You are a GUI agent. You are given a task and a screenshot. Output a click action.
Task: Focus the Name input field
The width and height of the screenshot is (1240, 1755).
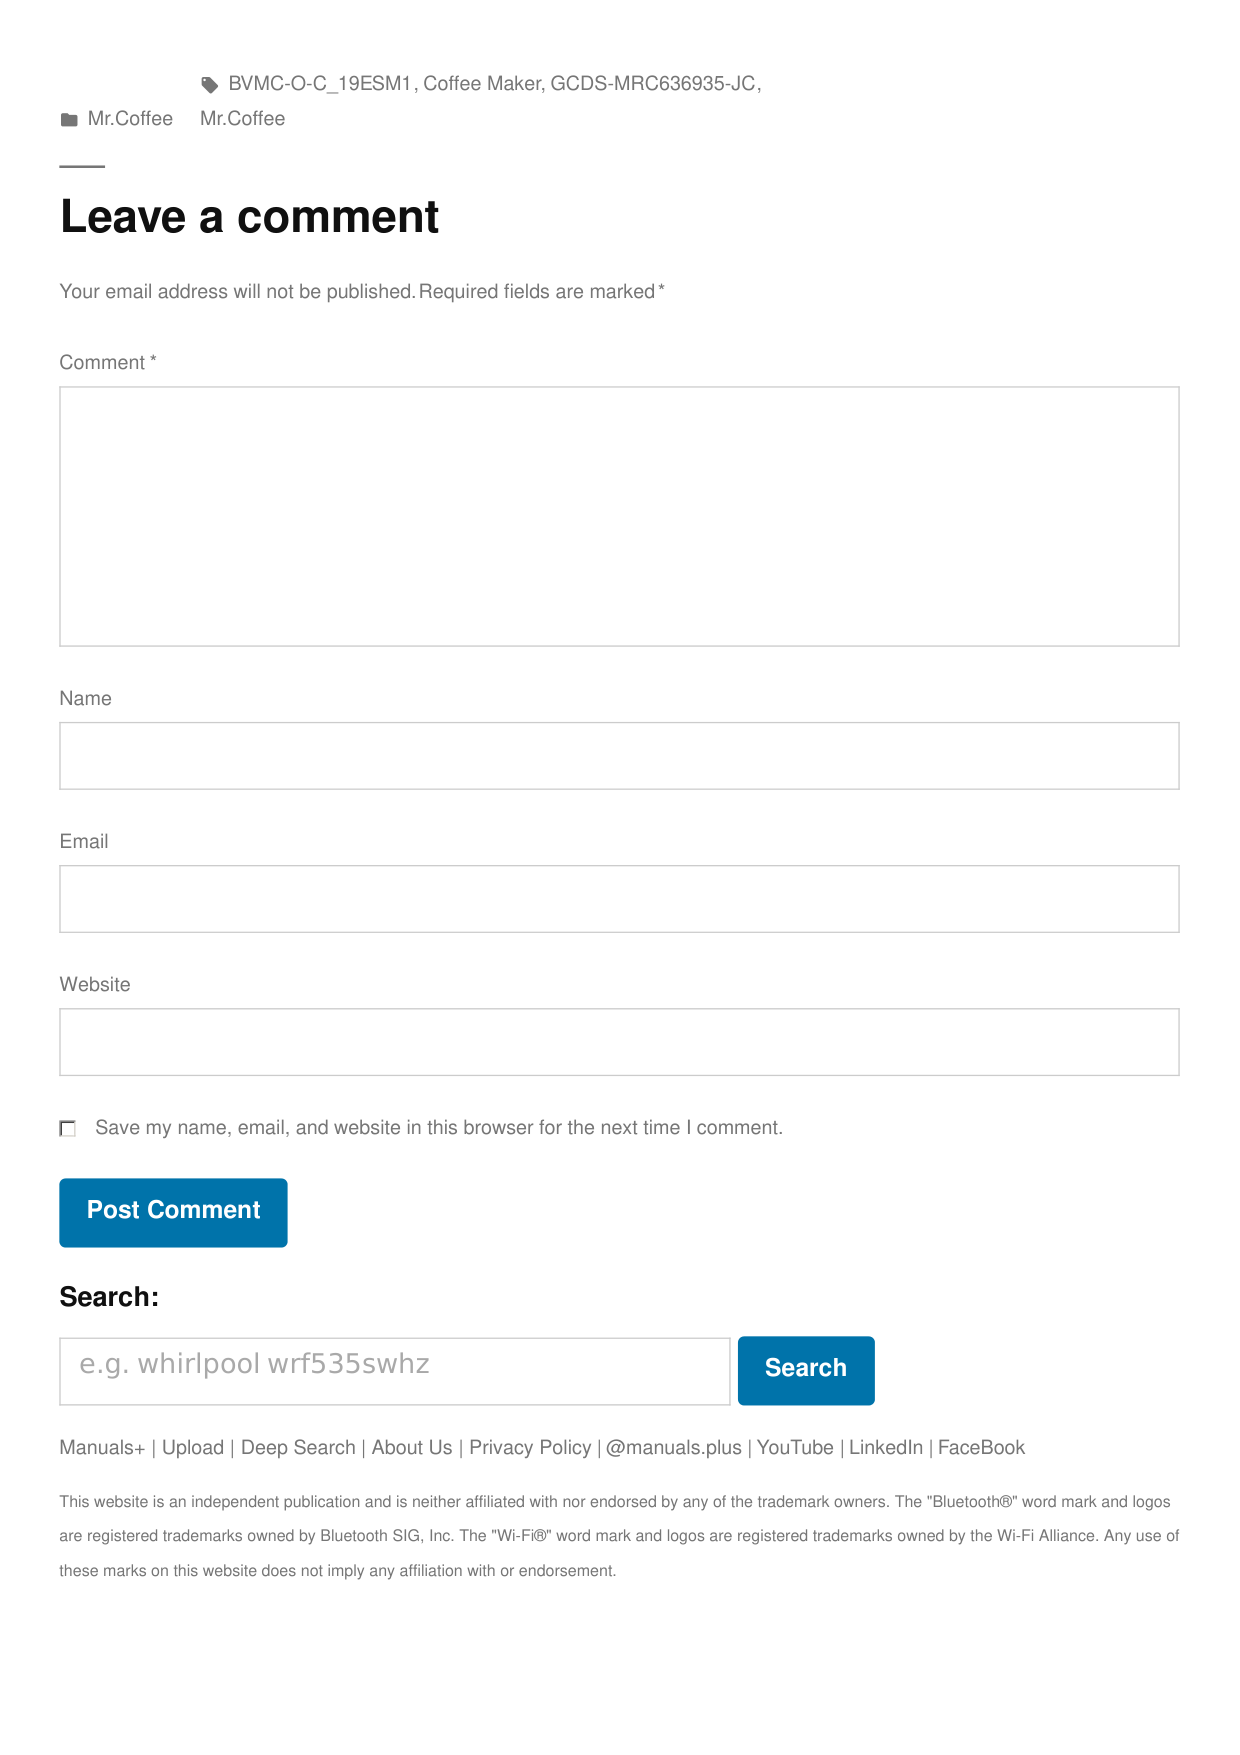[x=619, y=756]
